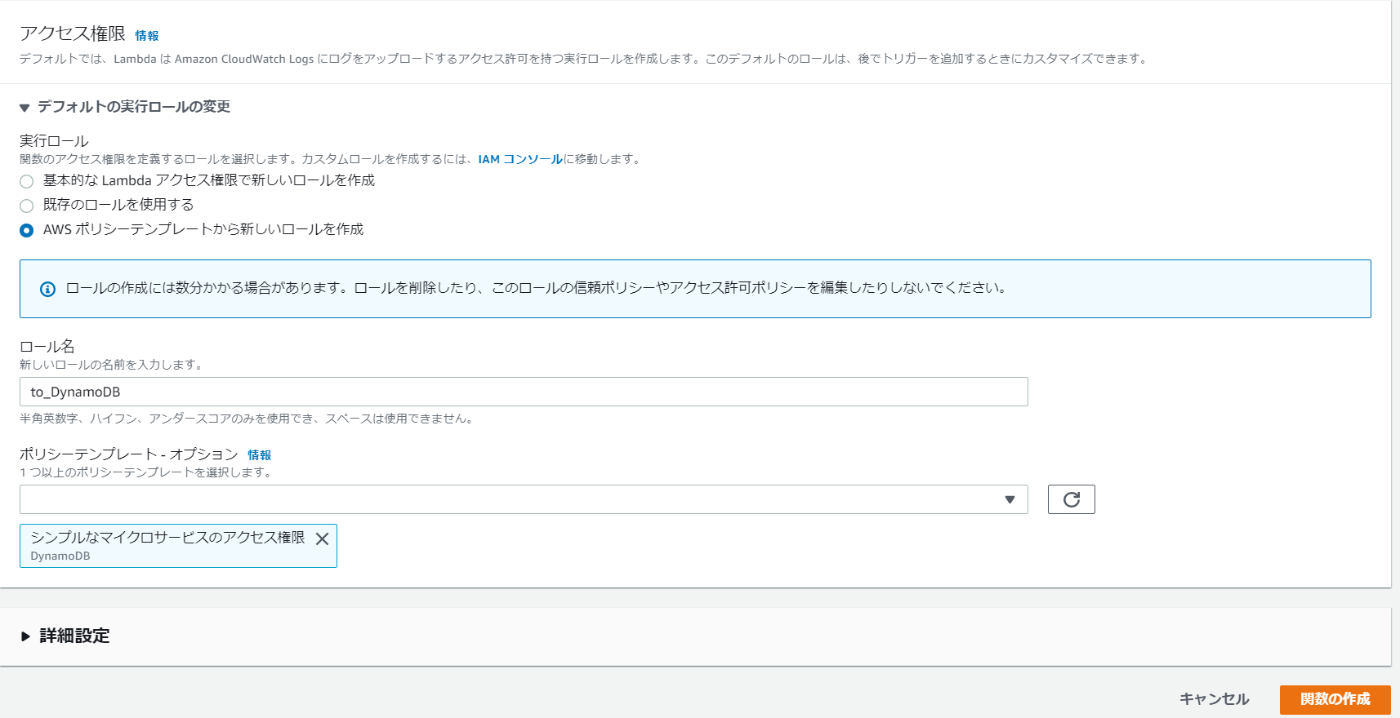Remove シンプルなマイクロサービスのアクセス権限 tag with X
1400x718 pixels.
pyautogui.click(x=322, y=538)
